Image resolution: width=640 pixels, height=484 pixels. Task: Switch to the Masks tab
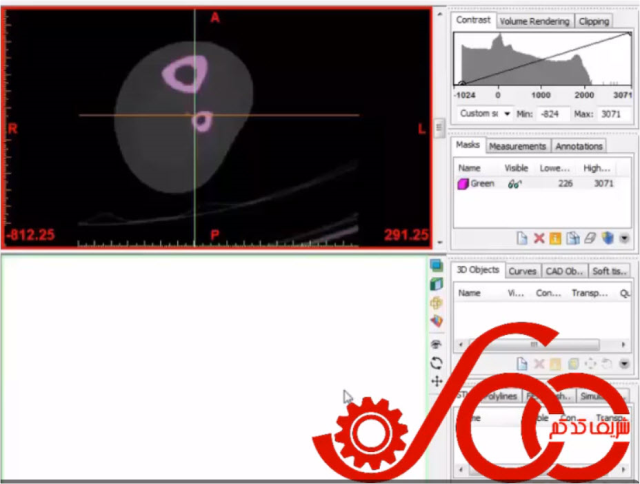click(x=468, y=145)
